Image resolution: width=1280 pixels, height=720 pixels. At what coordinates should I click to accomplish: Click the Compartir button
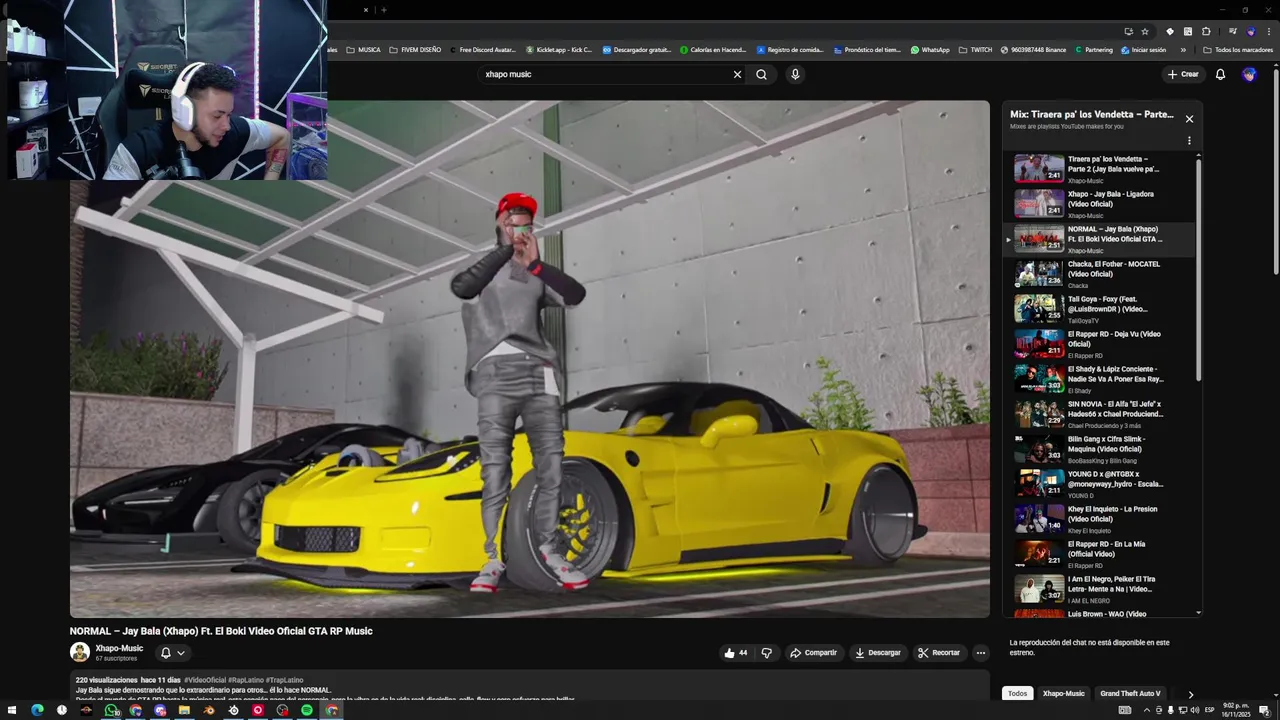click(814, 653)
